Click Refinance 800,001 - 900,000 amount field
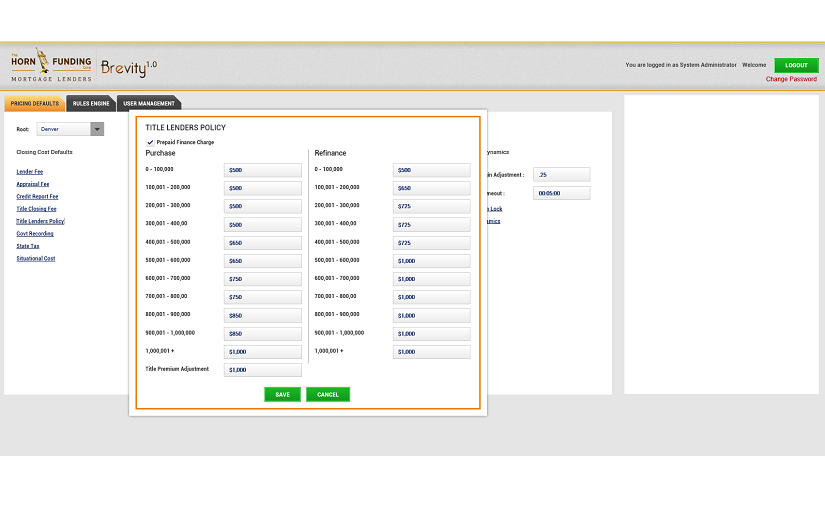Screen dimensions: 825x525 coord(431,316)
